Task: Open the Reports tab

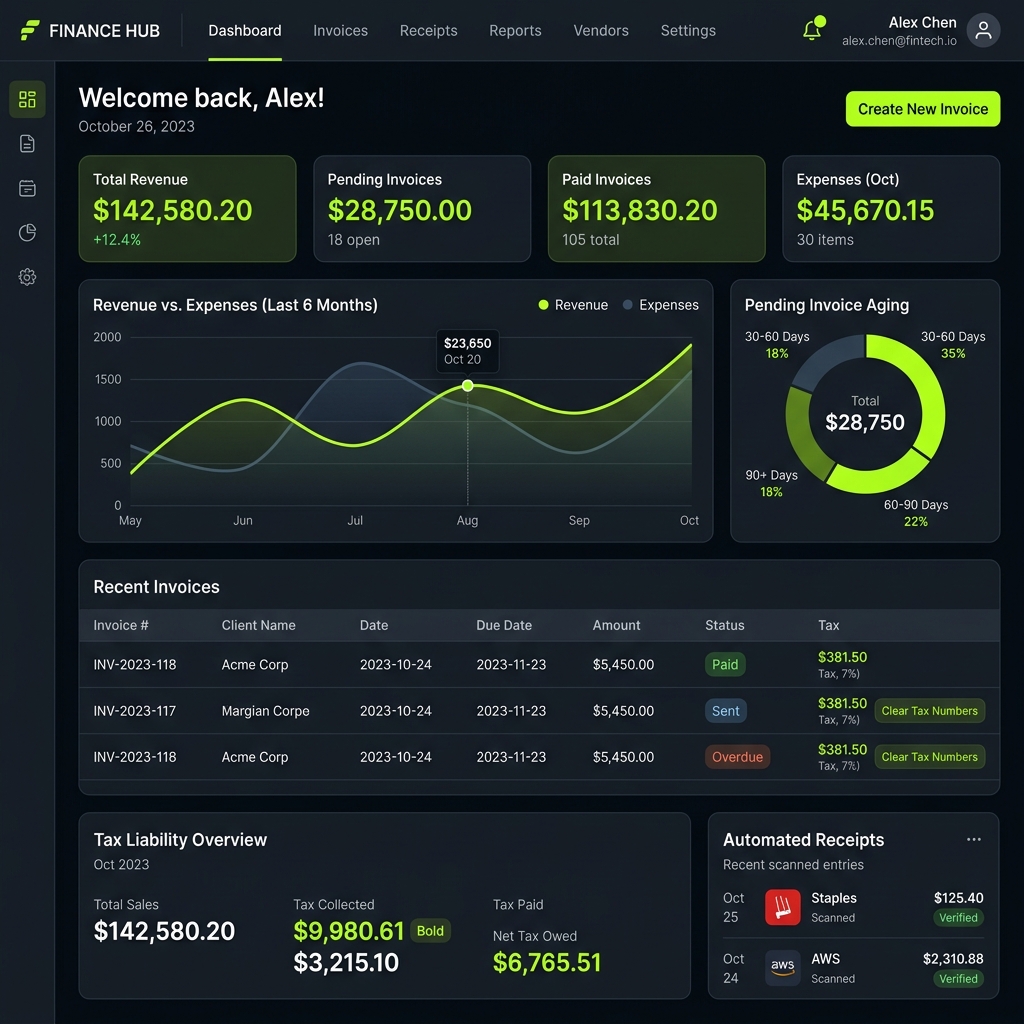Action: pyautogui.click(x=515, y=30)
